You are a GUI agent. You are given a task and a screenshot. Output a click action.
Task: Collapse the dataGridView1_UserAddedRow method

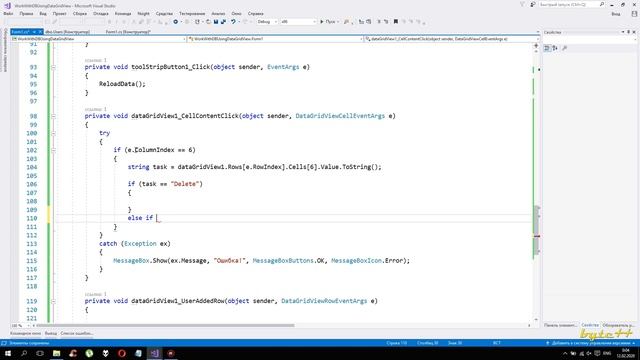(53, 301)
